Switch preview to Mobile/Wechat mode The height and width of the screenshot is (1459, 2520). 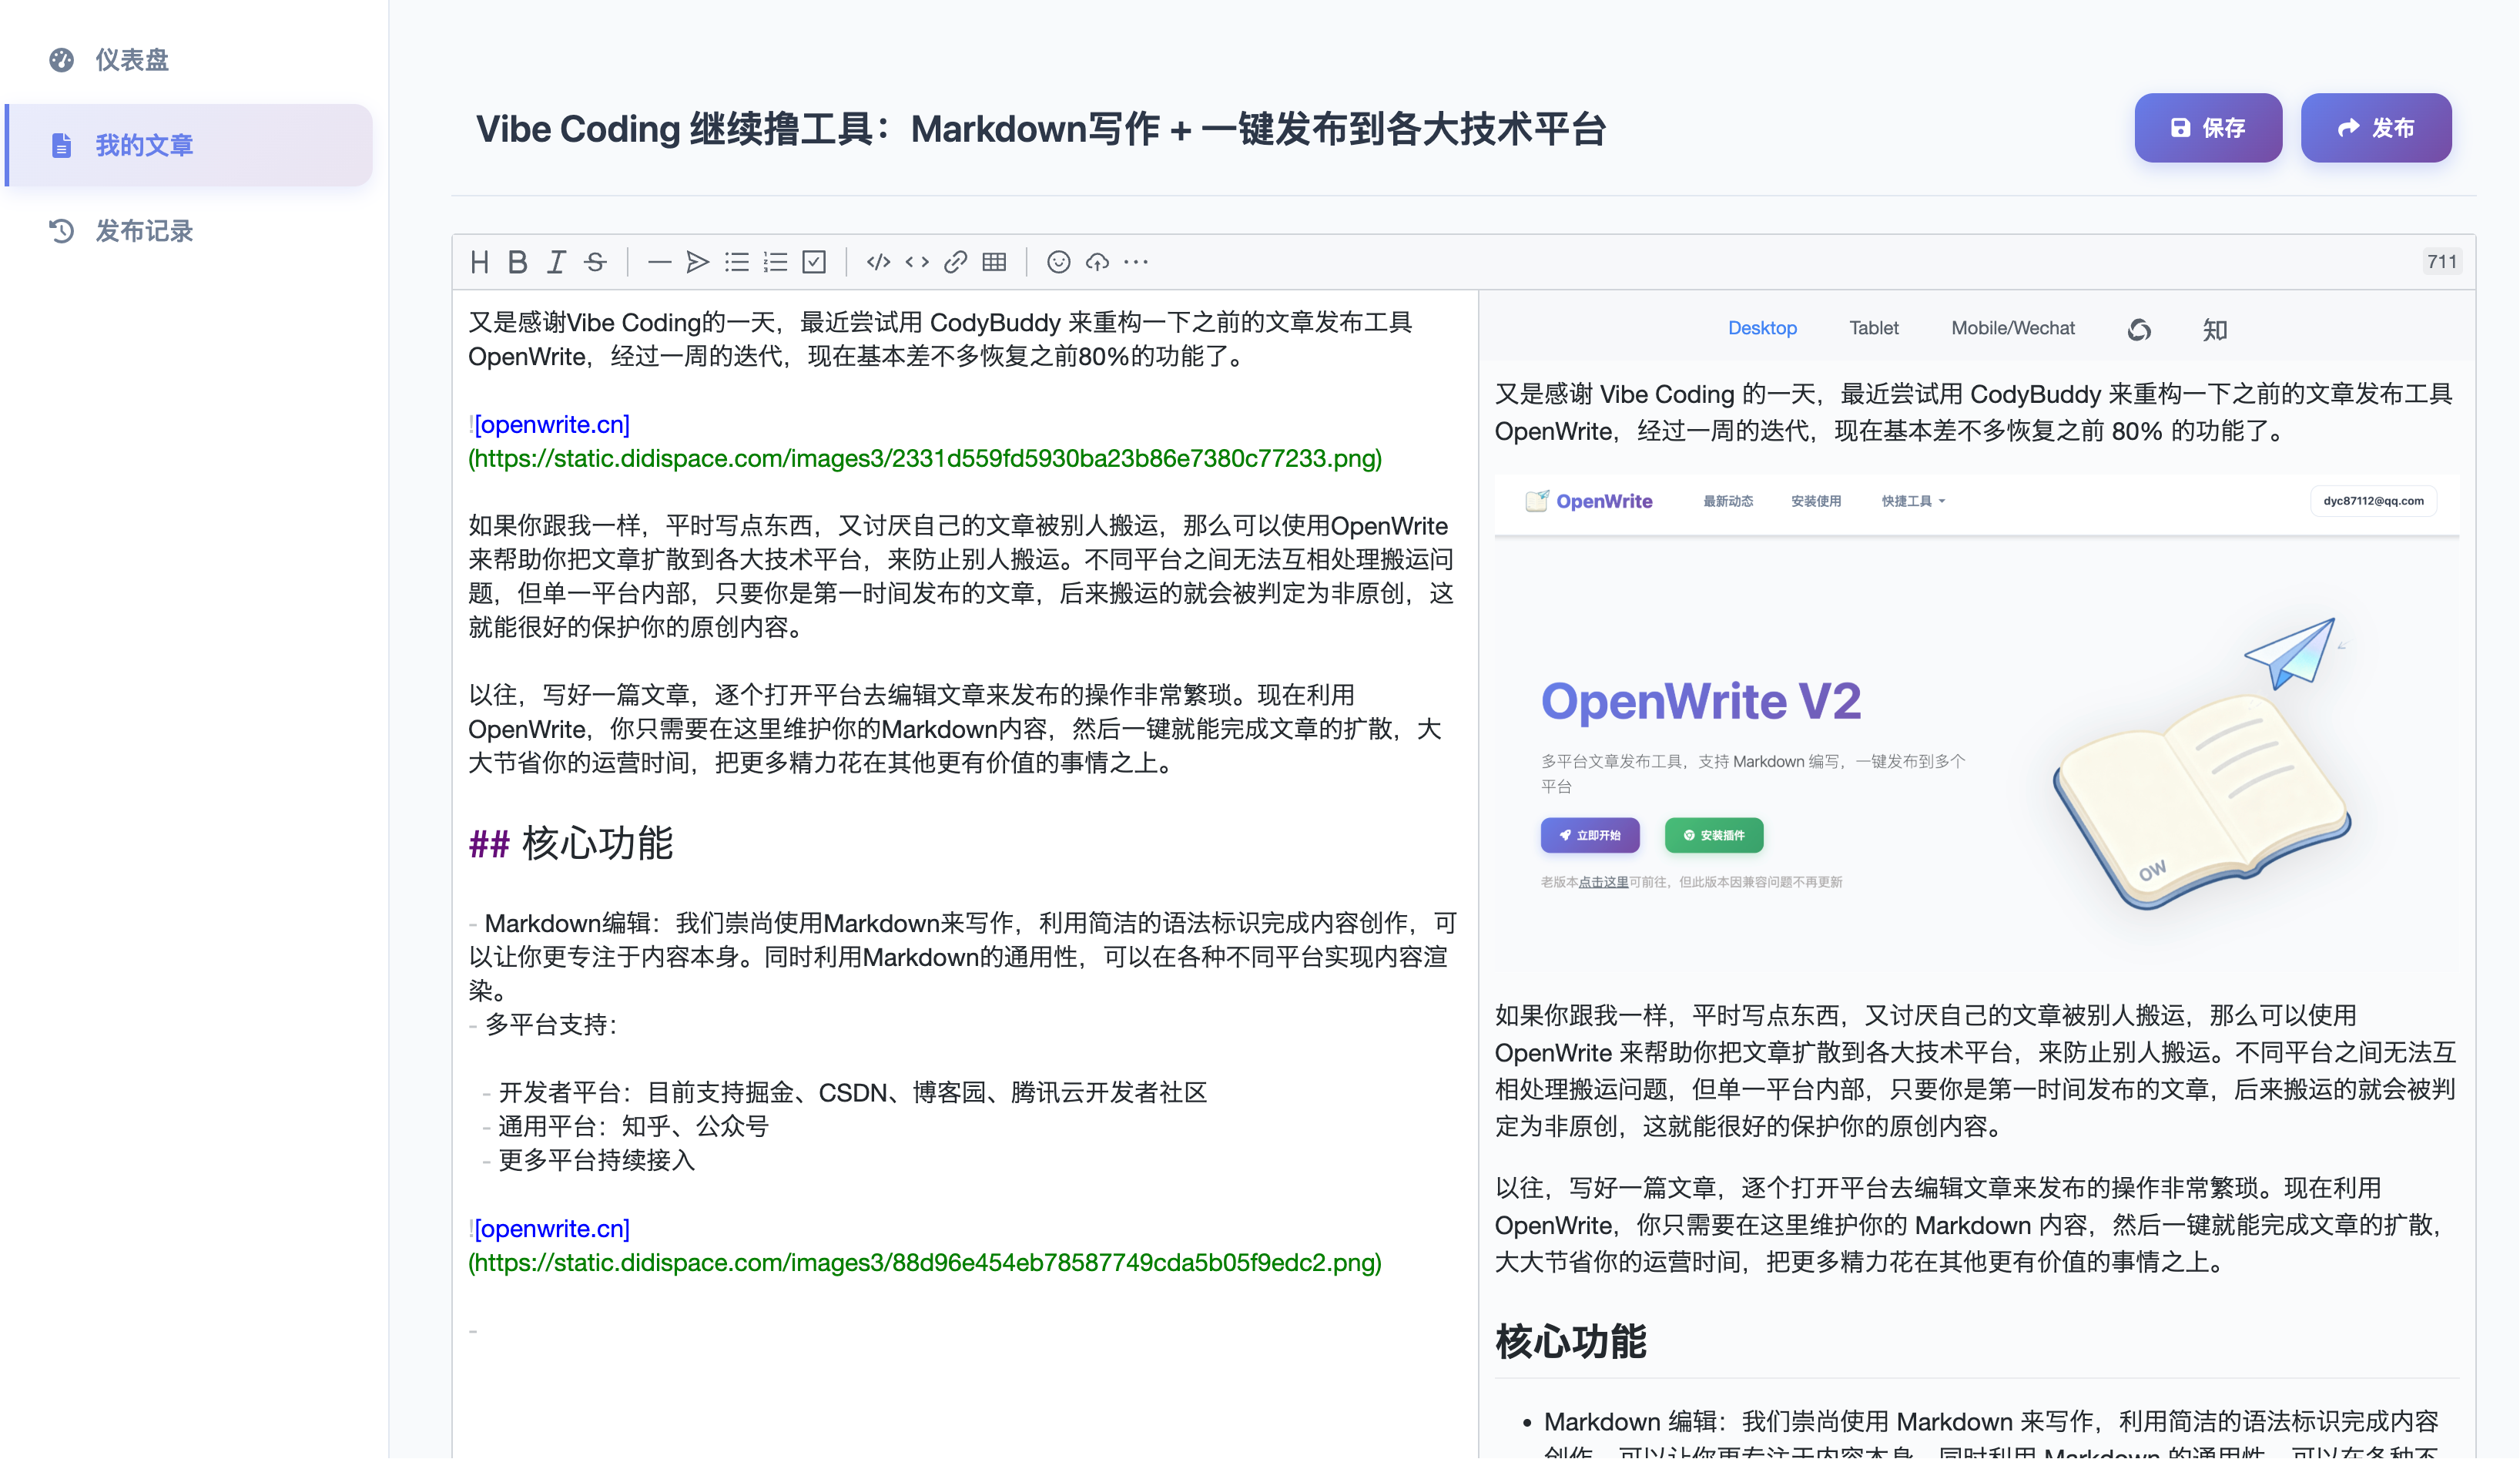pyautogui.click(x=2012, y=328)
